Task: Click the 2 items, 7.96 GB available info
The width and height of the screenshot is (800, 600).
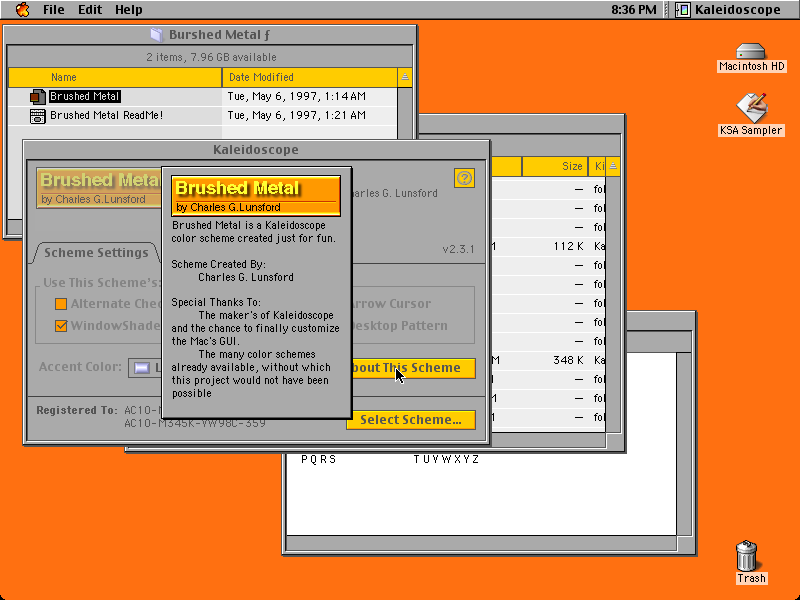Action: point(211,57)
